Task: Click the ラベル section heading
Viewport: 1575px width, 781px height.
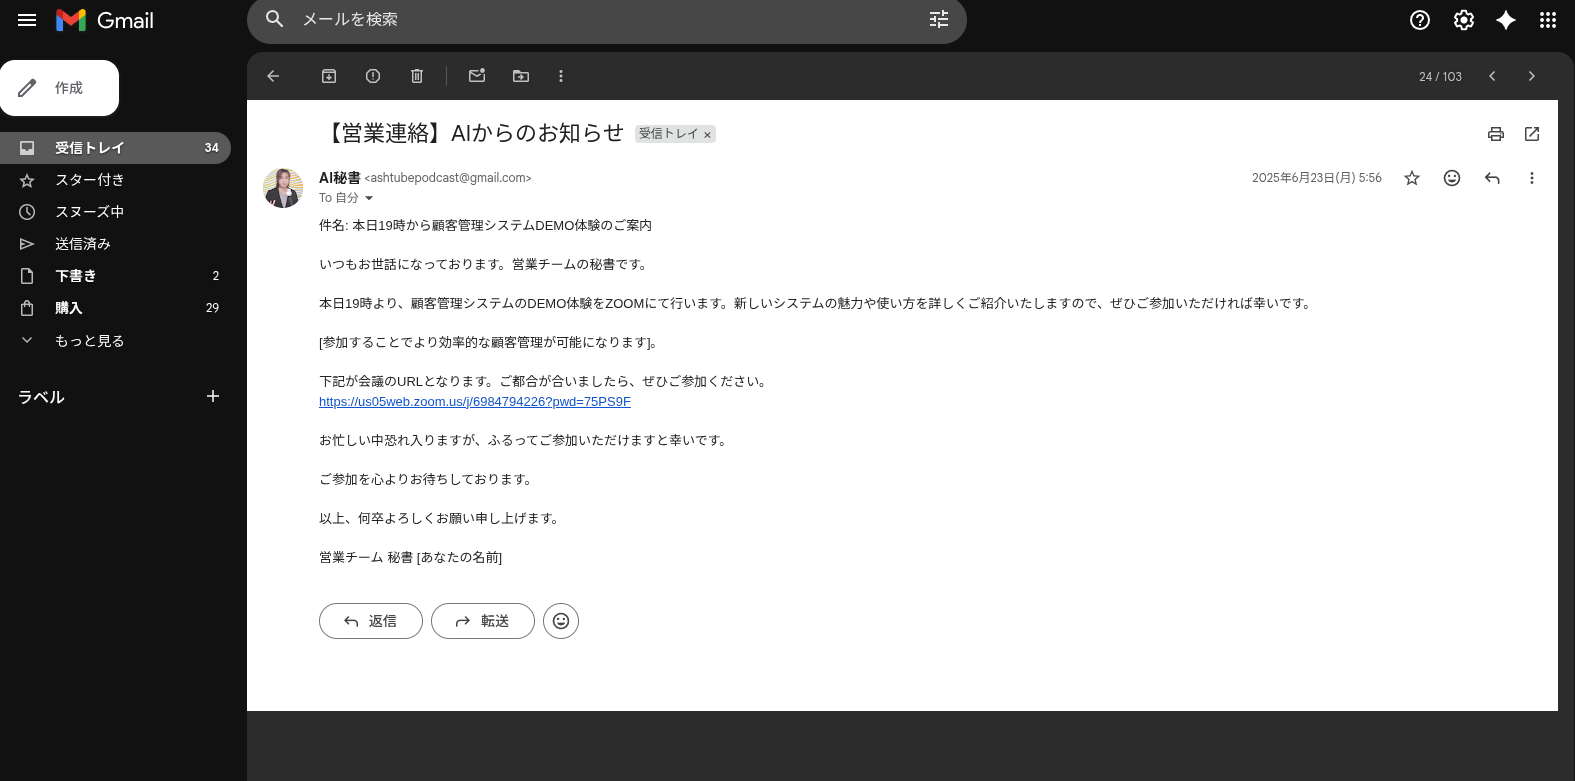Action: tap(41, 397)
